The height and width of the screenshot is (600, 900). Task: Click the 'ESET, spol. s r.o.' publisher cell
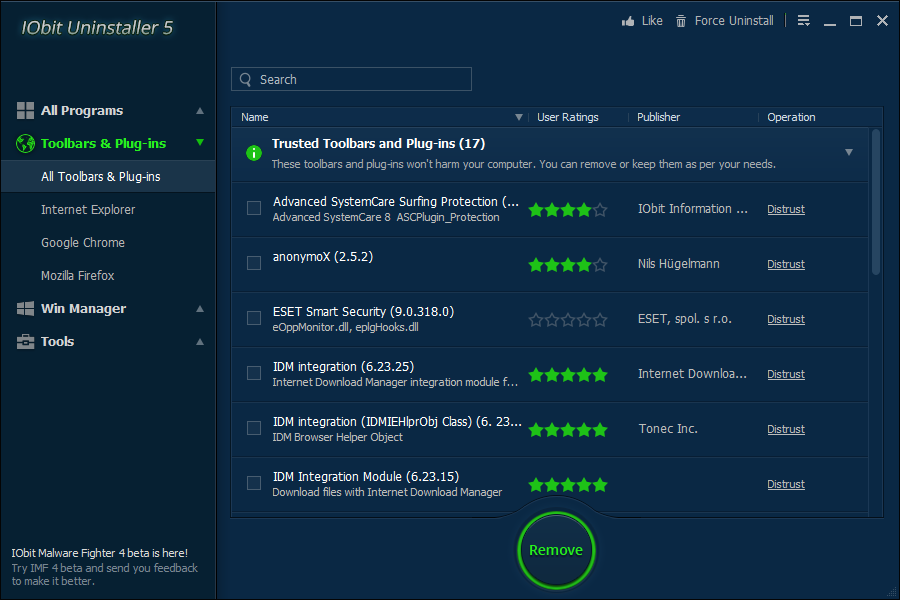click(x=685, y=319)
